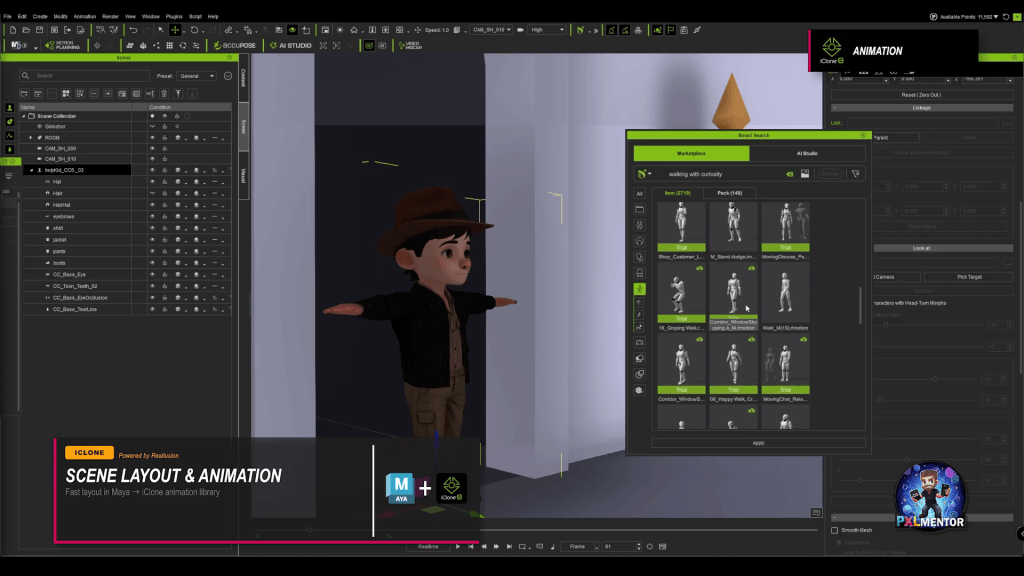Open the Video Mocap tool

pyautogui.click(x=411, y=46)
